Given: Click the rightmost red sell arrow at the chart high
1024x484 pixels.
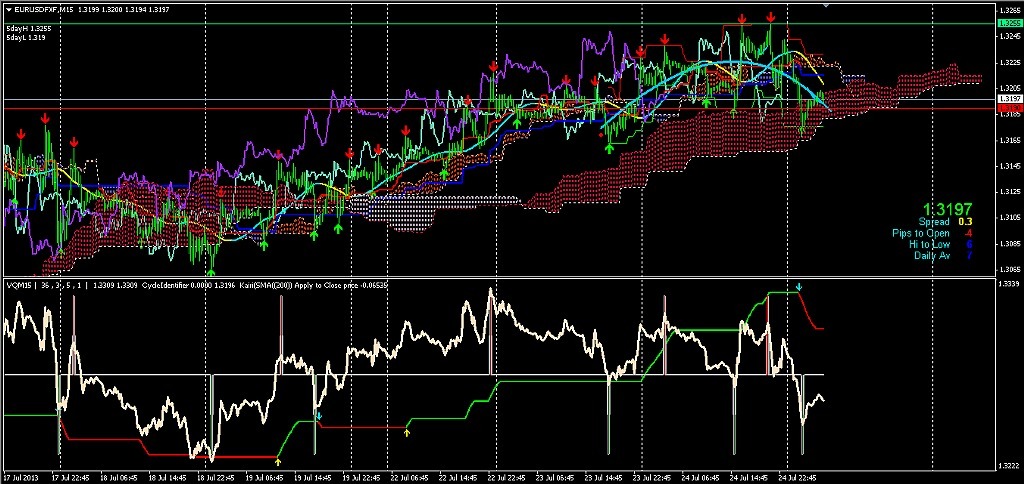Looking at the screenshot, I should (x=772, y=18).
